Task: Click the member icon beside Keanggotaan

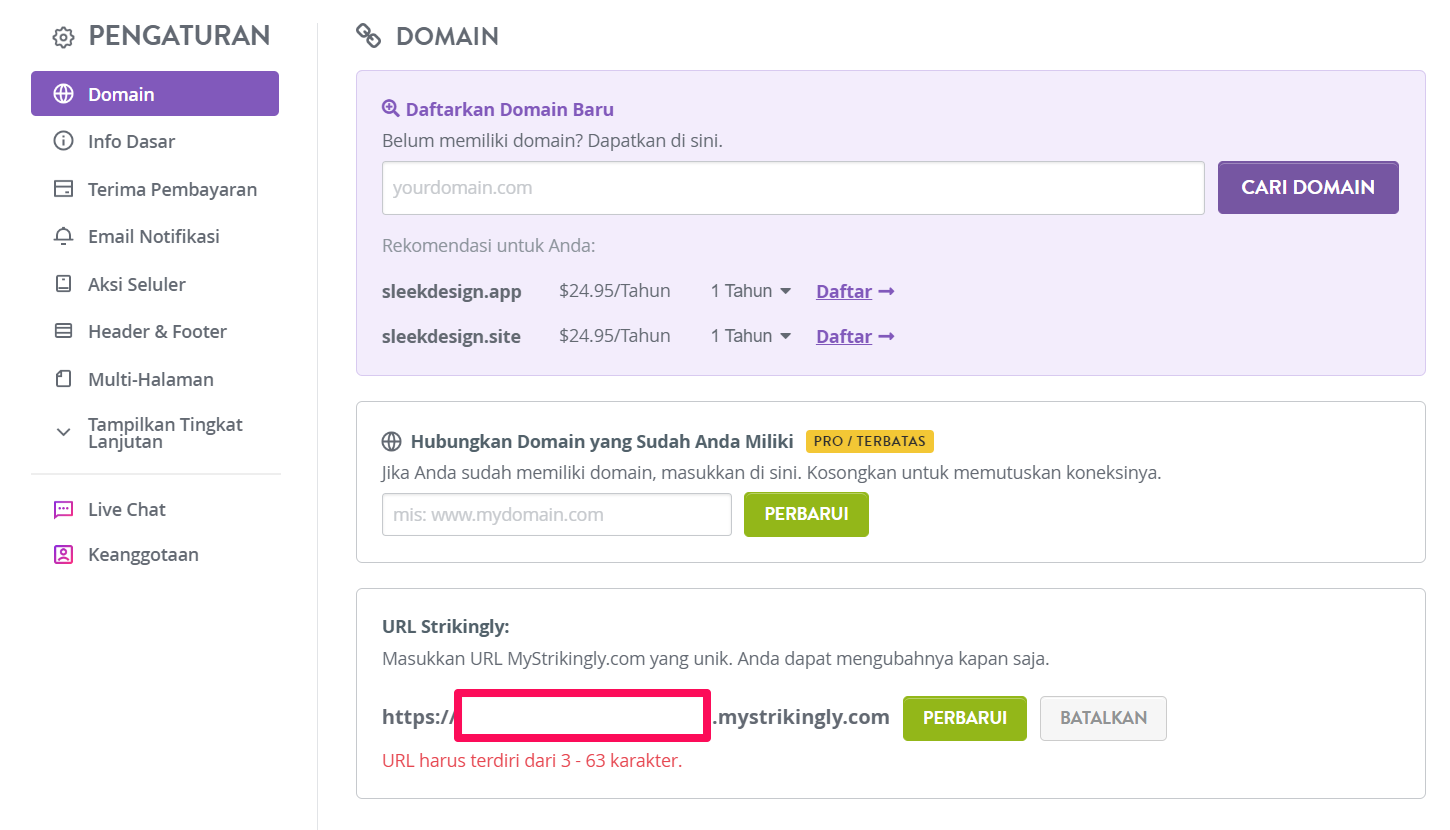Action: (x=63, y=554)
